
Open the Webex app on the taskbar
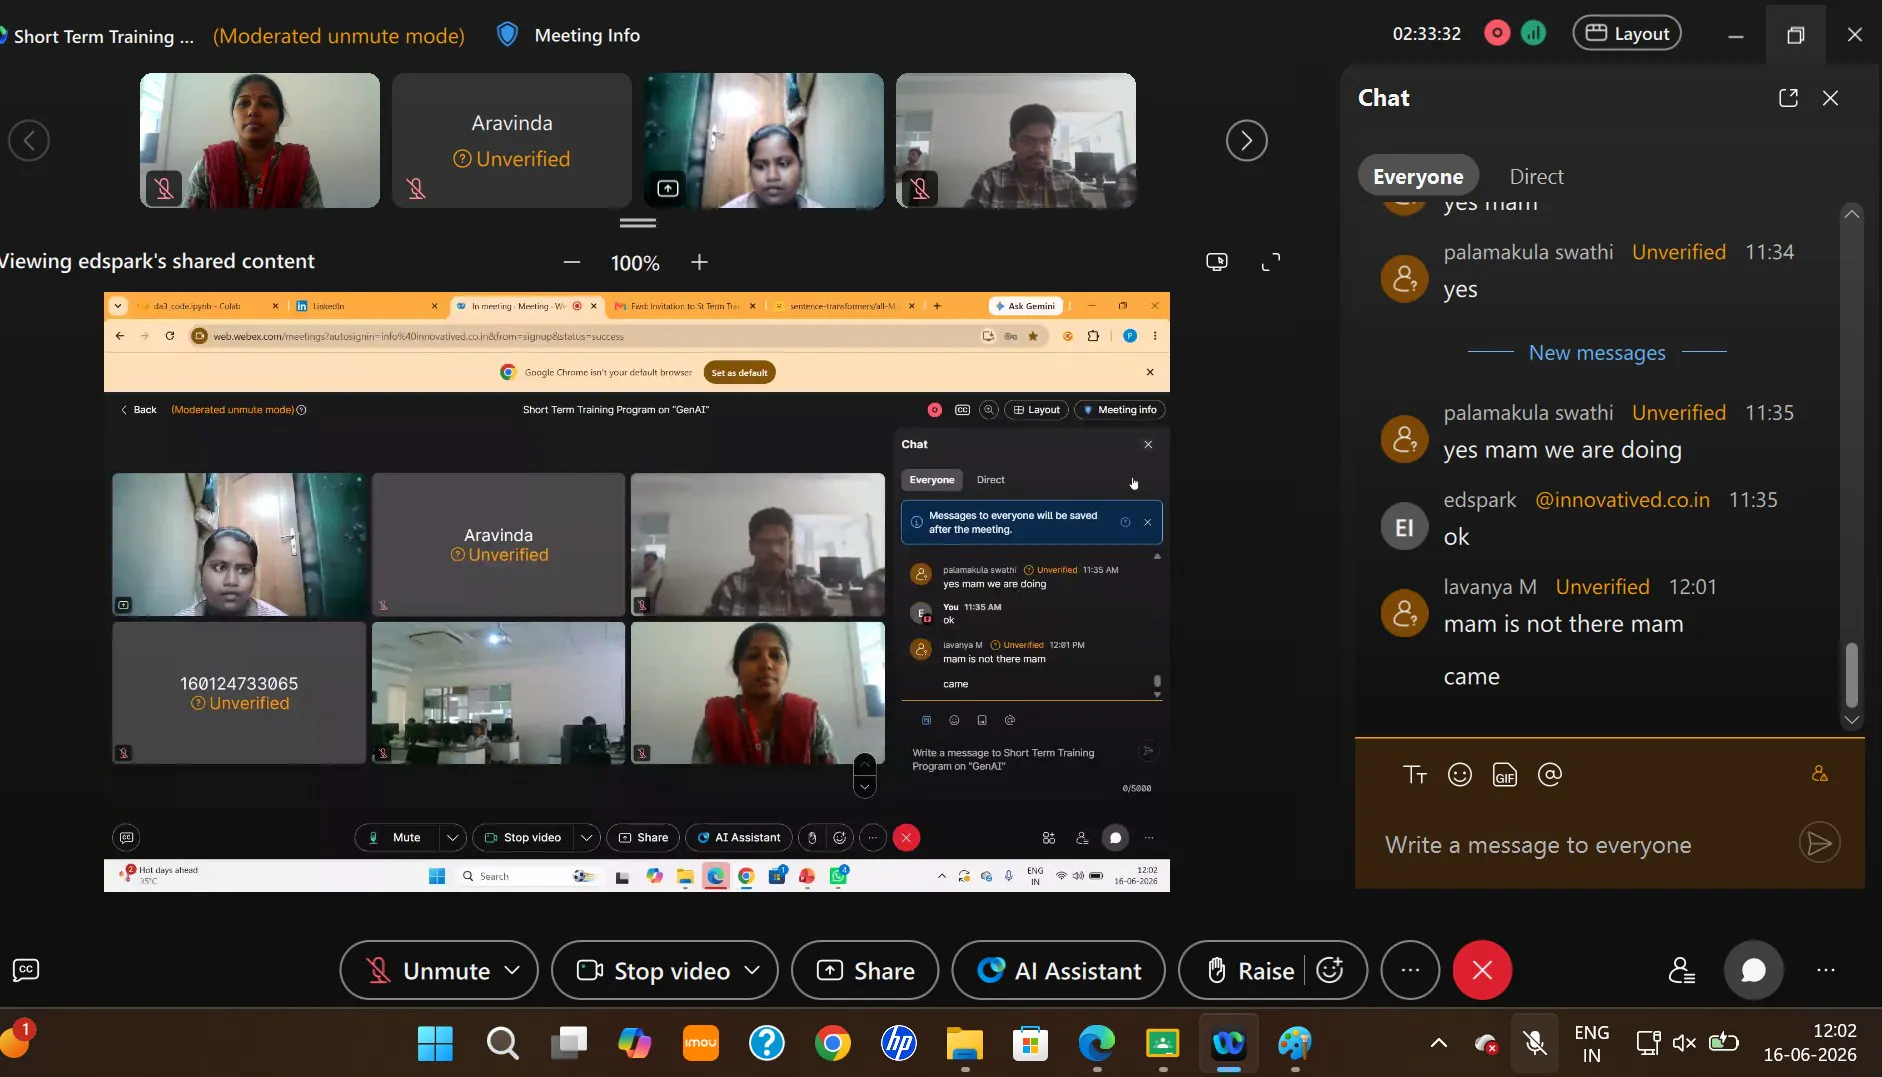click(1229, 1044)
